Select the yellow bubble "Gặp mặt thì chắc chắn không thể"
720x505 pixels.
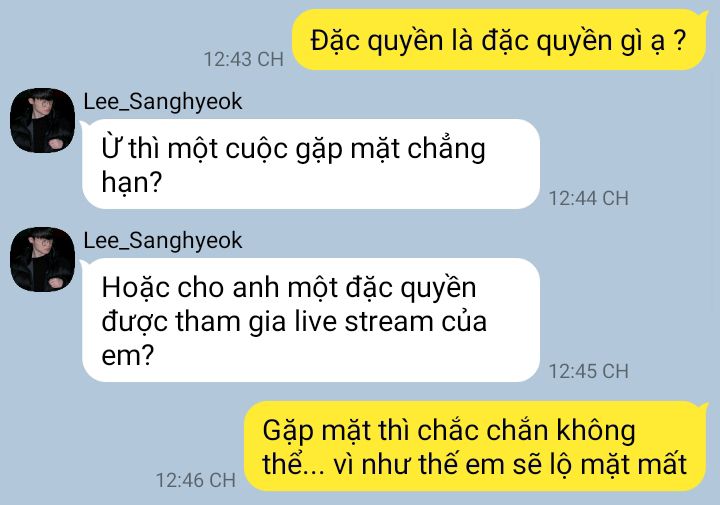[475, 446]
